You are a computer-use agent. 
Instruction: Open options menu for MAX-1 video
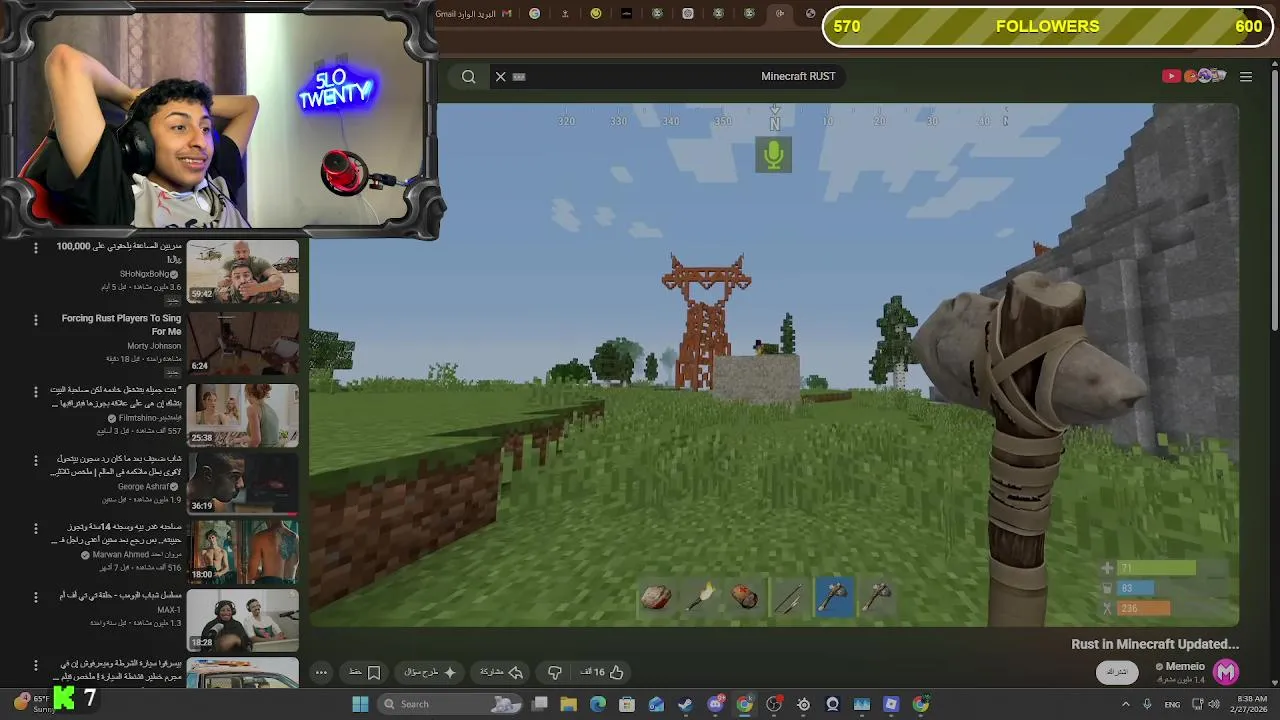(36, 597)
